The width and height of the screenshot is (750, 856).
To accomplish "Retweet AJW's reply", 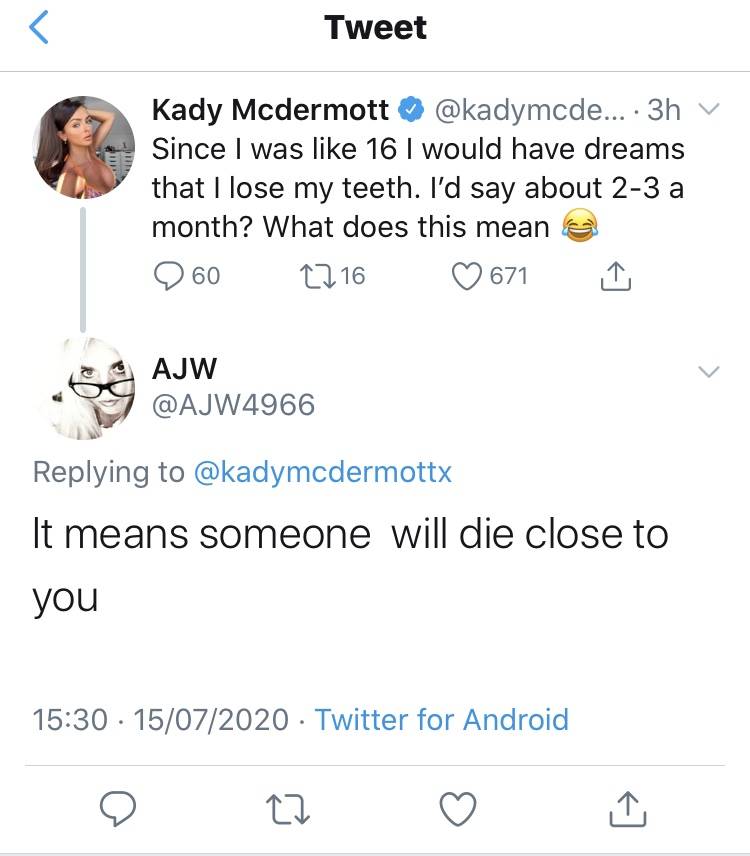I will (x=288, y=809).
